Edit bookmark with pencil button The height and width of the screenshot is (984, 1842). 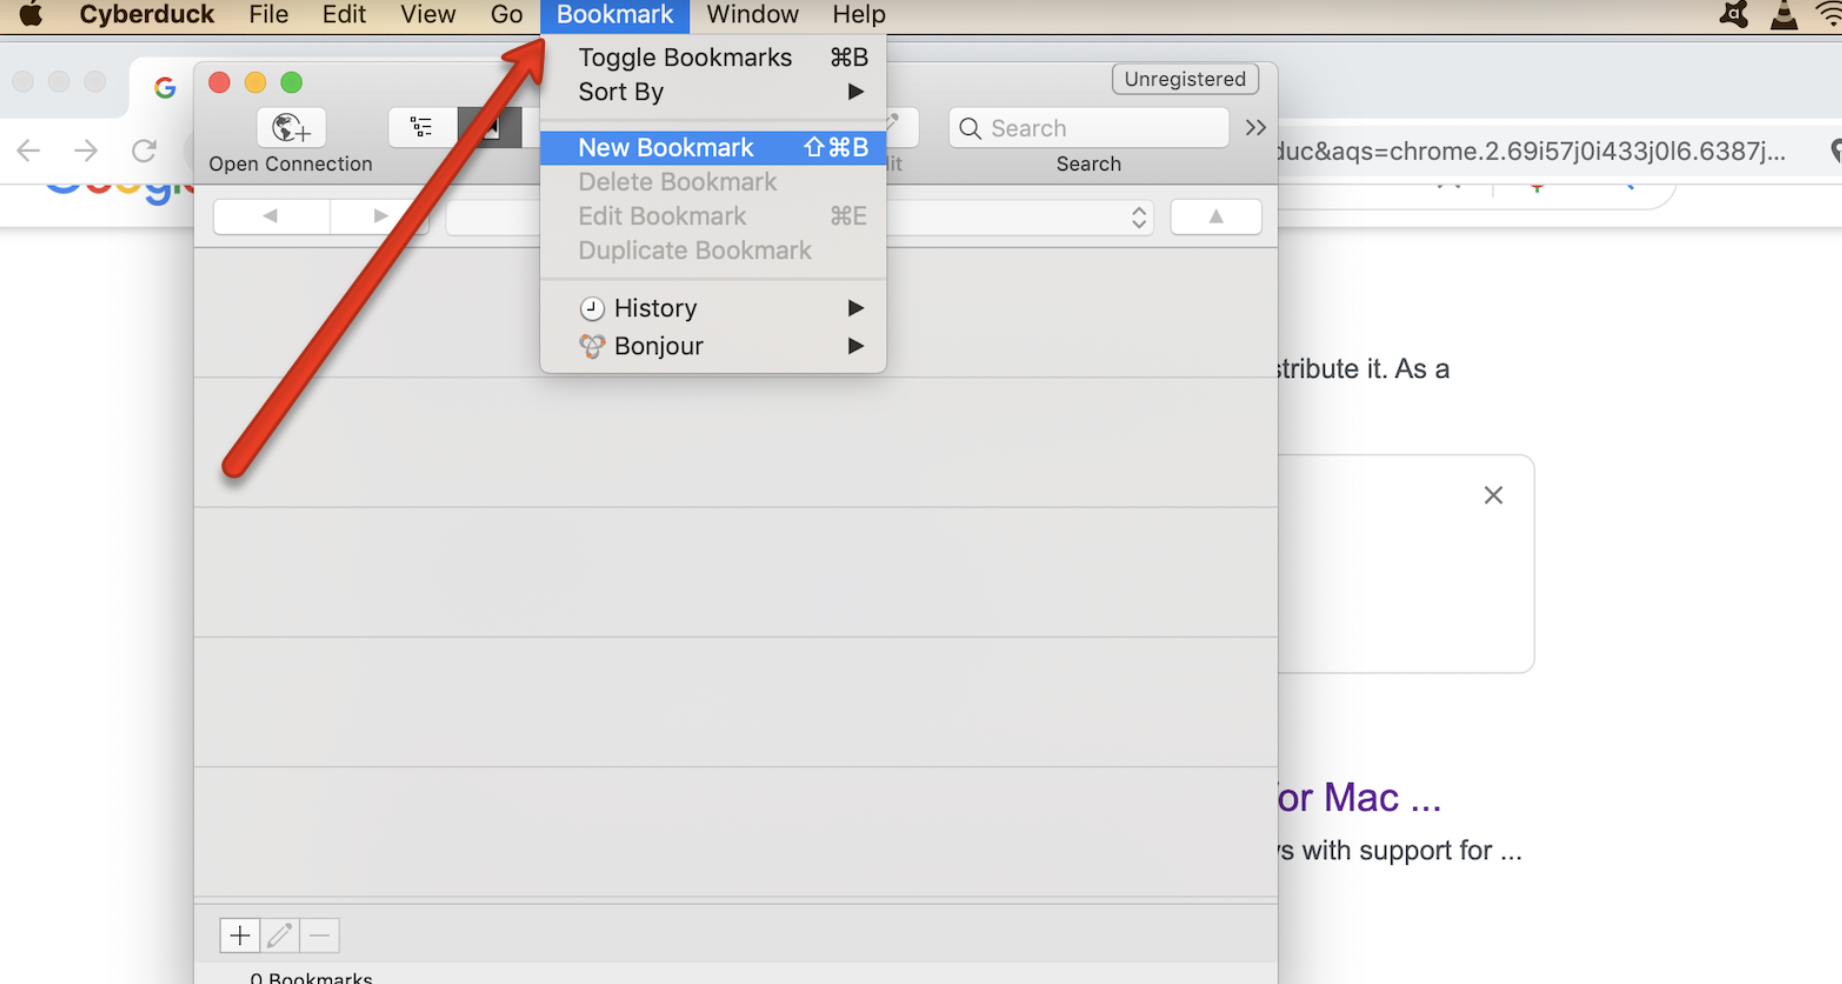click(280, 935)
